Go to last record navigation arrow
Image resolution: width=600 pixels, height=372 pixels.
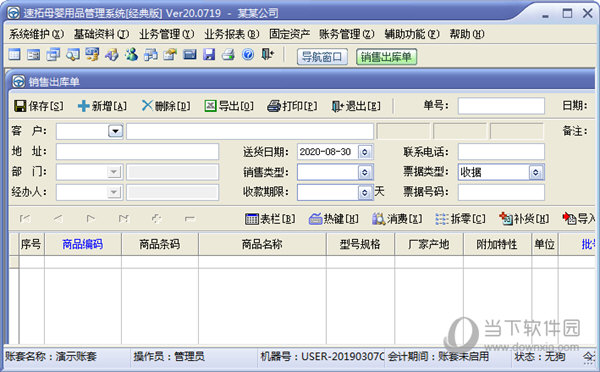(x=124, y=219)
